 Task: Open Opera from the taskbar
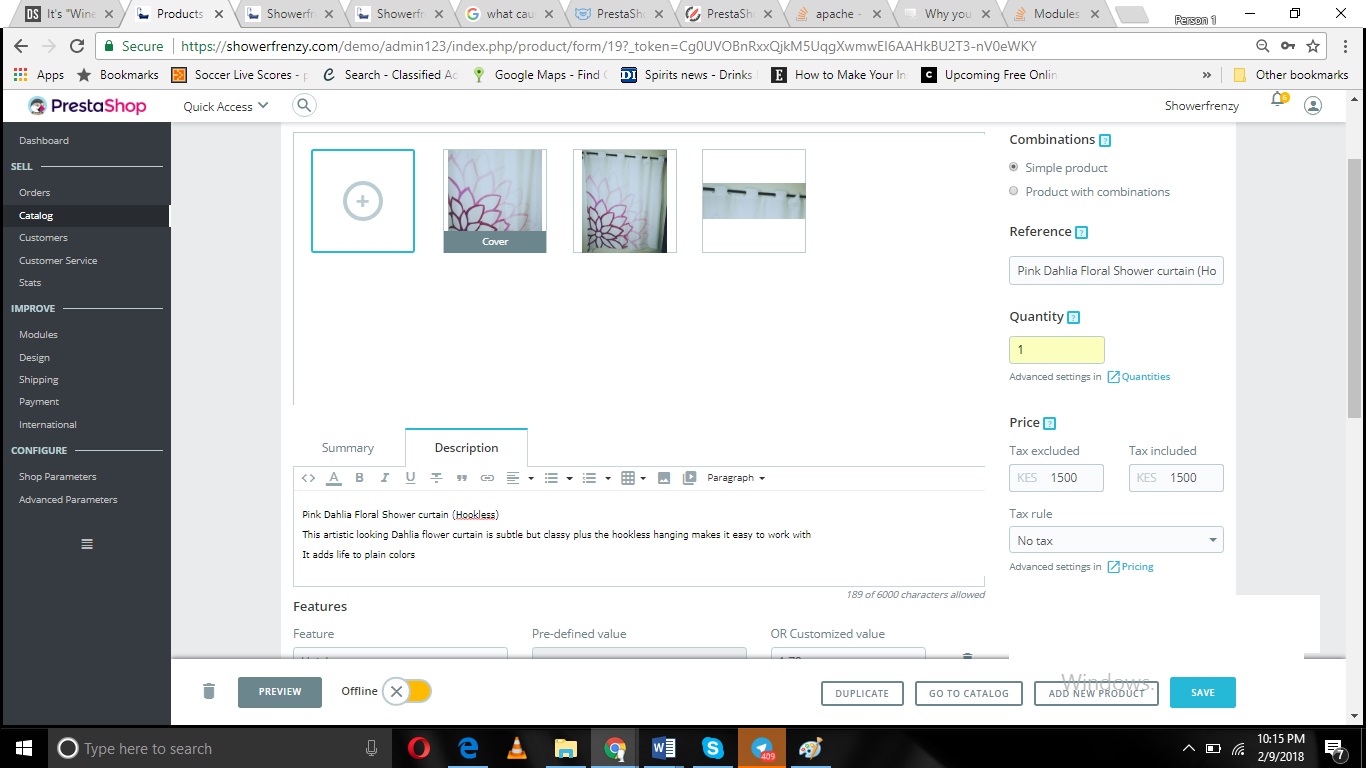[x=419, y=748]
